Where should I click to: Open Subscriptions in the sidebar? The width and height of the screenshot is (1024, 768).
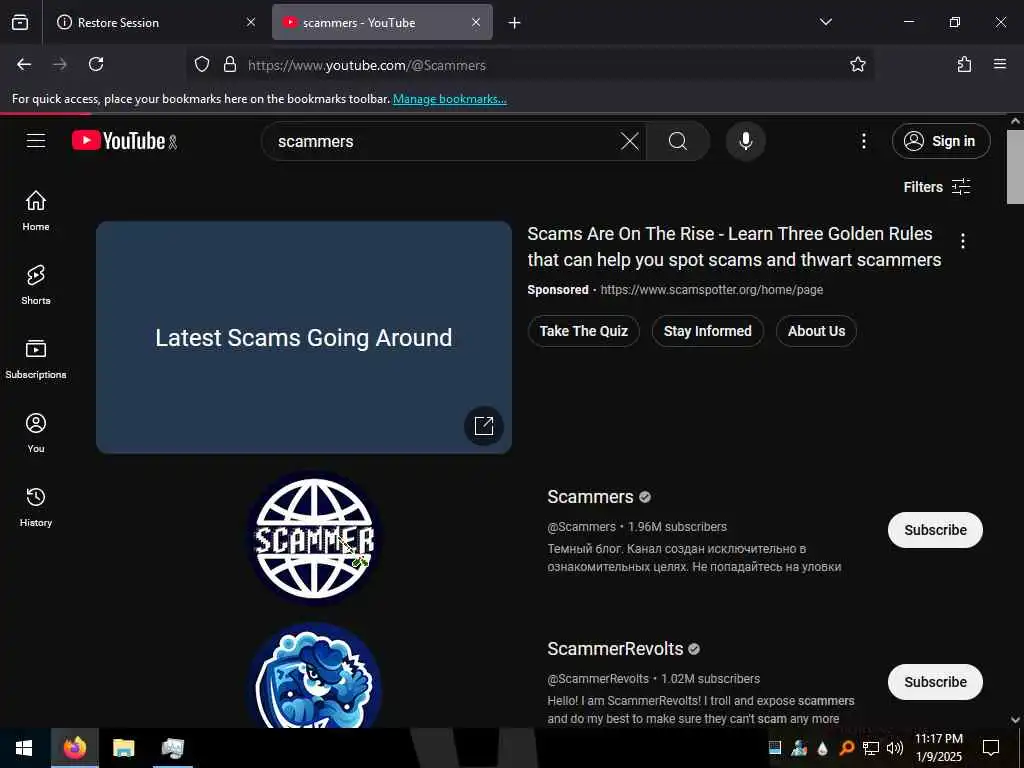pos(36,359)
